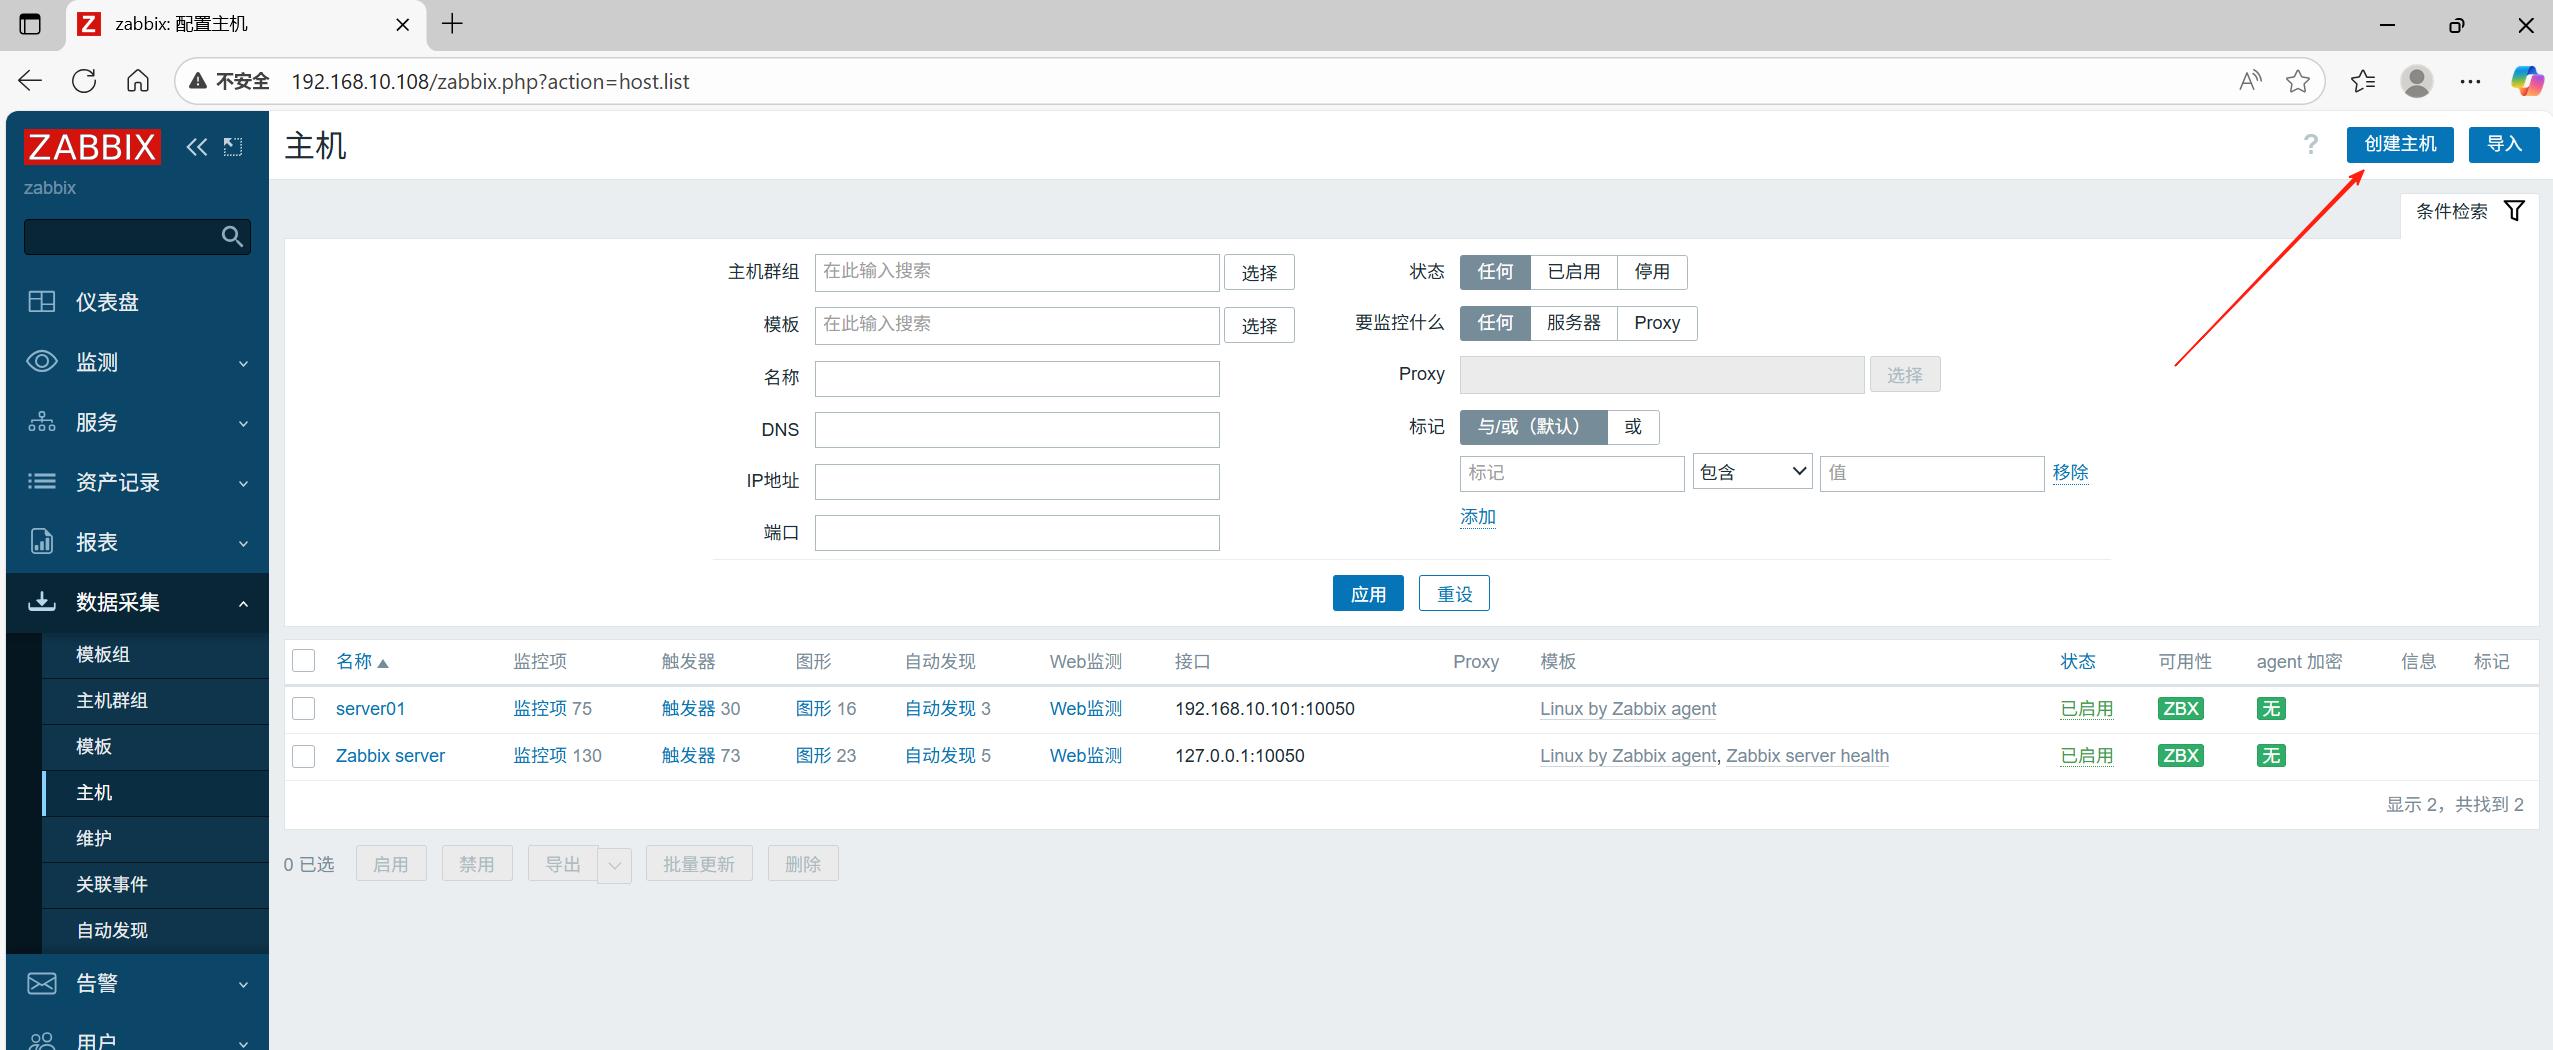Set status filter to 停用
The height and width of the screenshot is (1050, 2553).
click(1652, 272)
